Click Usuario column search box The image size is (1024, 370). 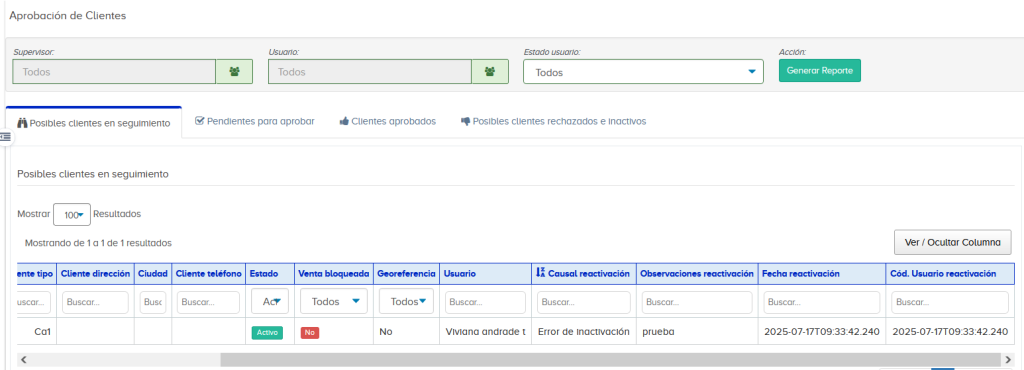coord(485,303)
